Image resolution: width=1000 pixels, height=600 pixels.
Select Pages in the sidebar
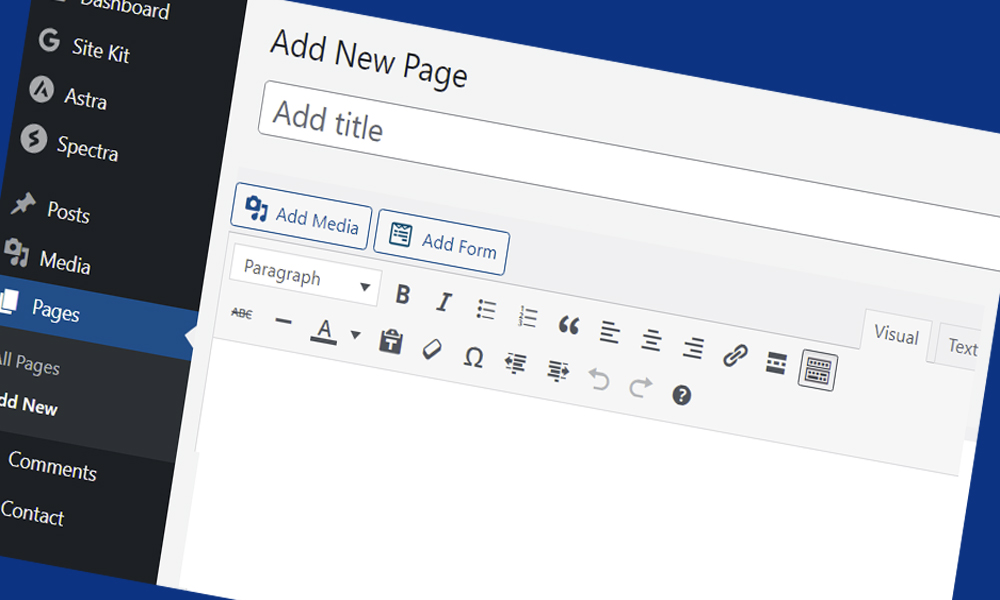pyautogui.click(x=56, y=311)
